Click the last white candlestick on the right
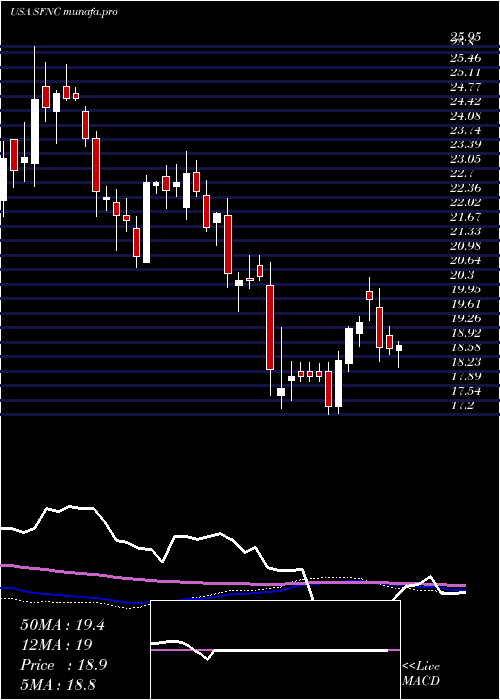The width and height of the screenshot is (500, 700). pos(399,348)
